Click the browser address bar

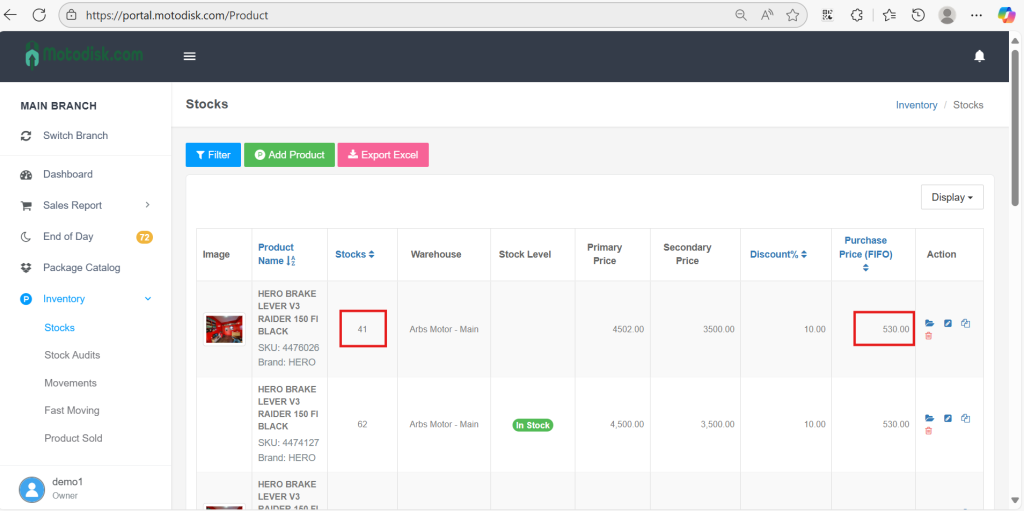(400, 15)
